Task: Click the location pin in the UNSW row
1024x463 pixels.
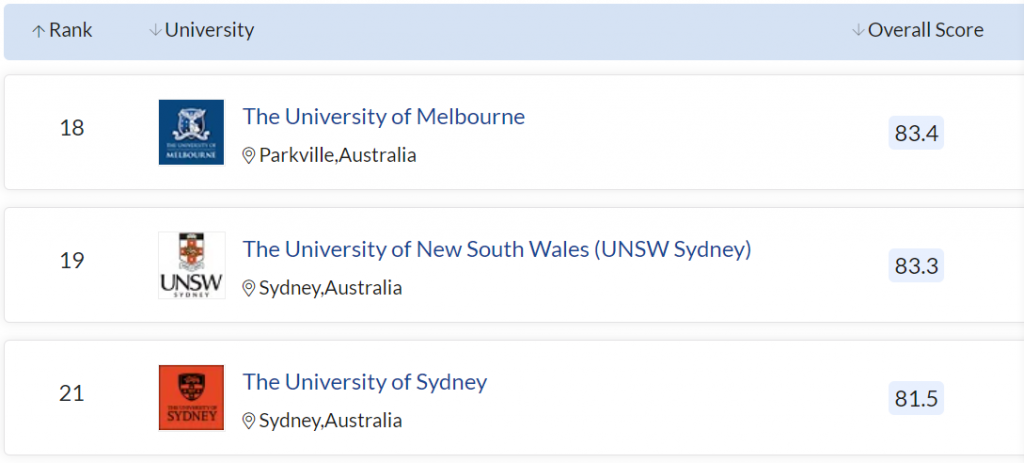Action: [249, 289]
